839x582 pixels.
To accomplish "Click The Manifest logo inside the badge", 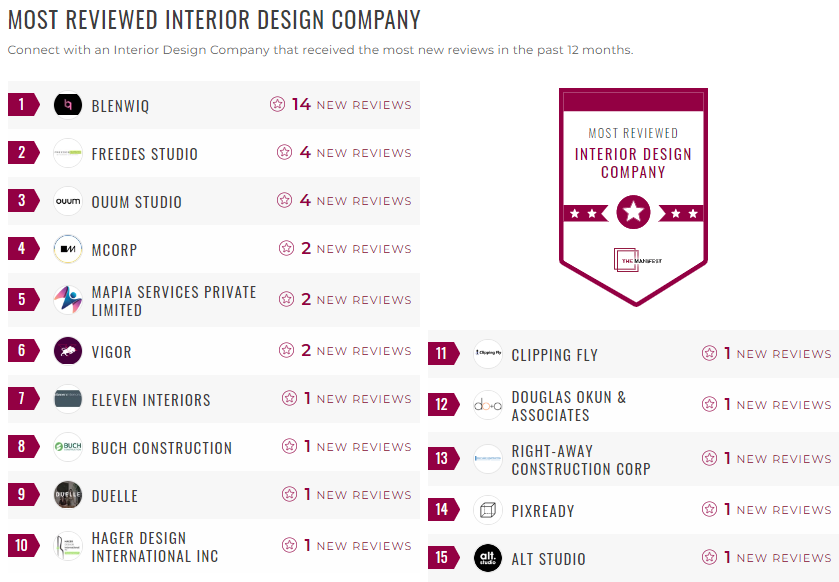I will [x=633, y=257].
